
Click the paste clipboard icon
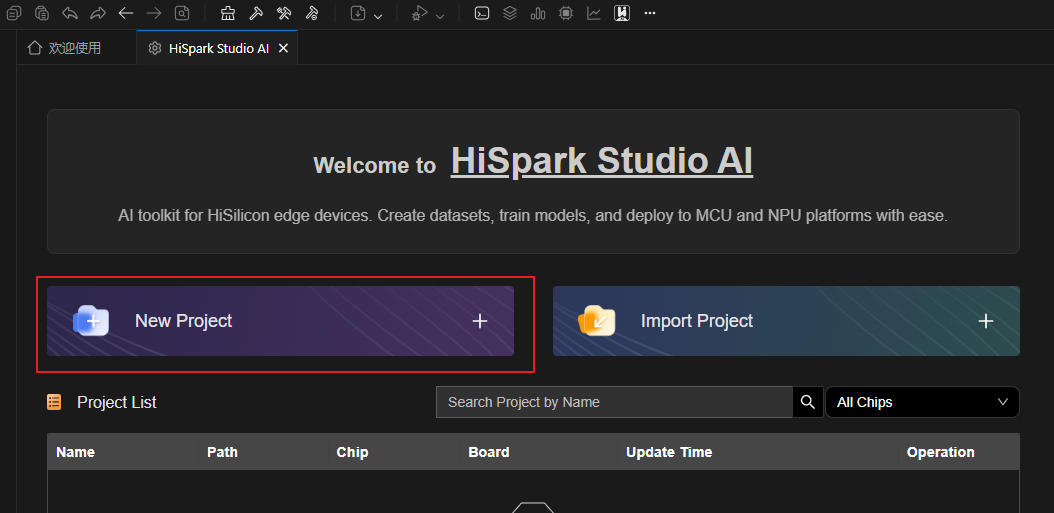pos(42,13)
